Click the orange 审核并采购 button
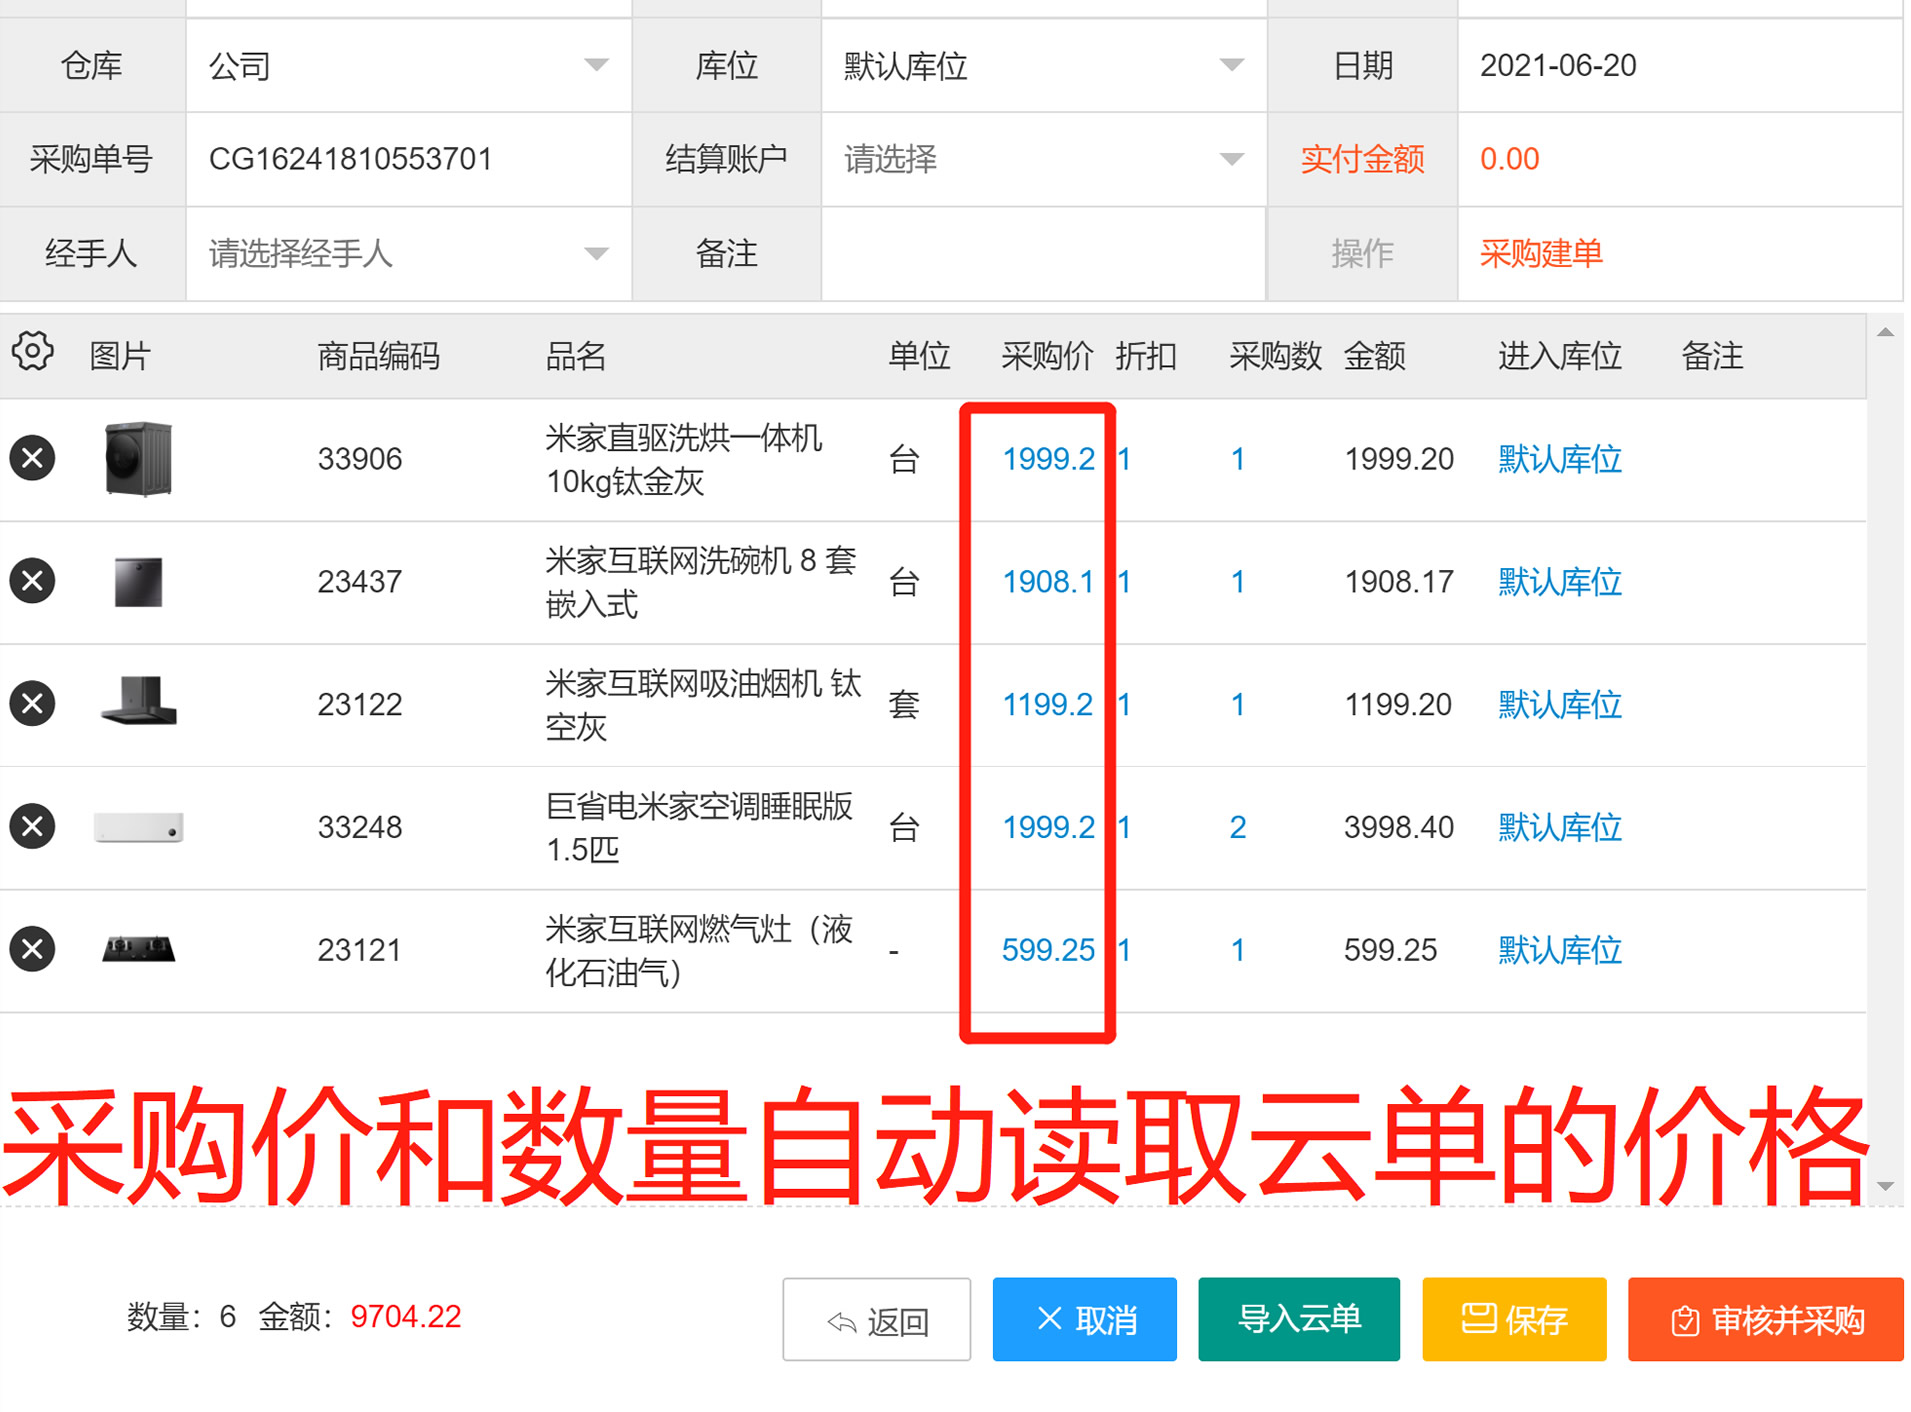 (x=1765, y=1320)
